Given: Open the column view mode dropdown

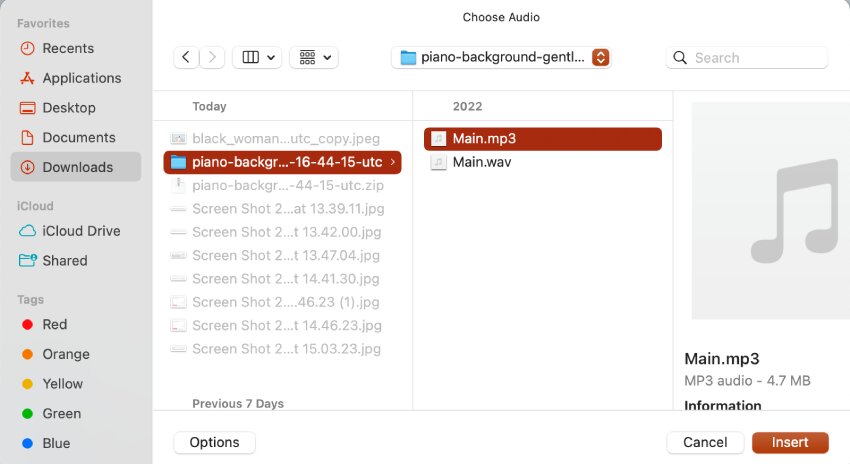Looking at the screenshot, I should point(257,58).
